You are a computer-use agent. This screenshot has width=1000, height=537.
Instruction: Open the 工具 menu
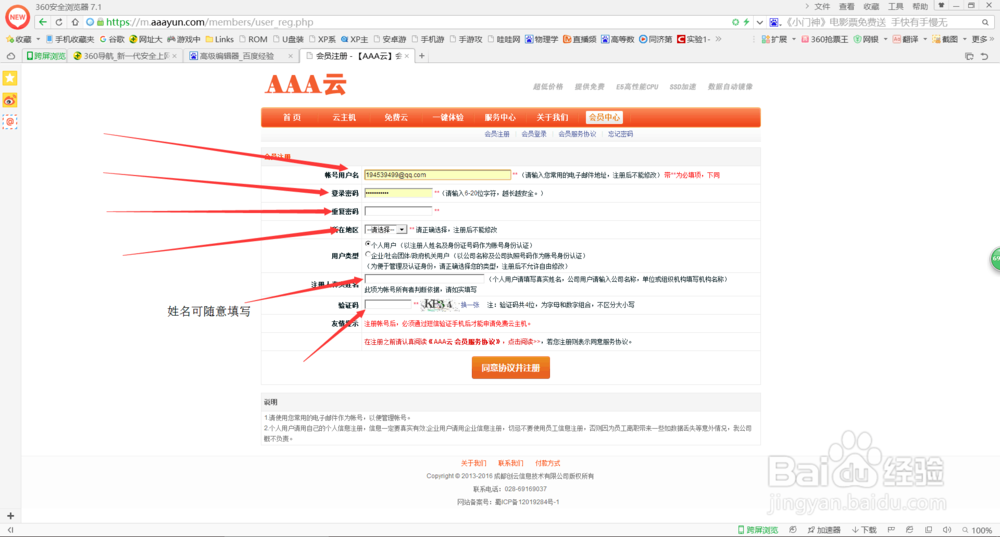[896, 6]
